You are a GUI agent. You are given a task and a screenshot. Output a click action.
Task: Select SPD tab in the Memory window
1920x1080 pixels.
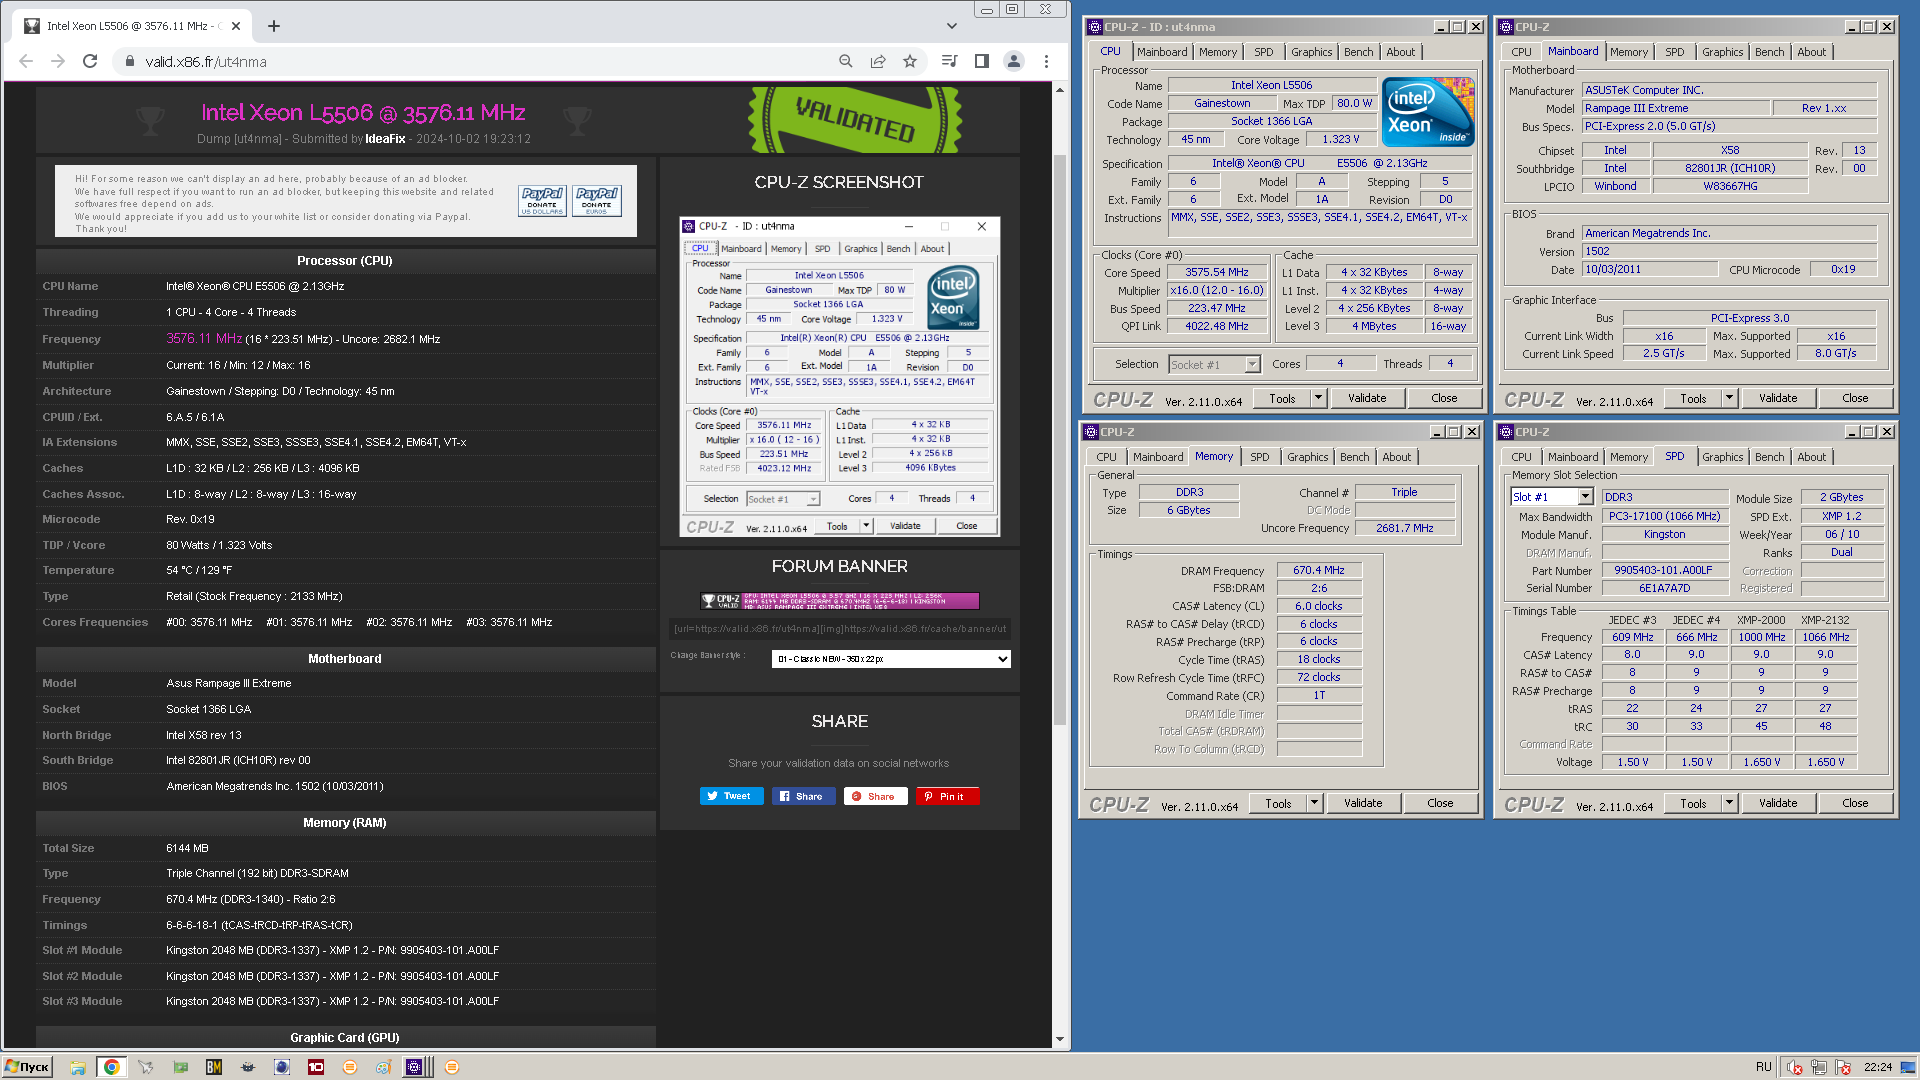coord(1259,457)
